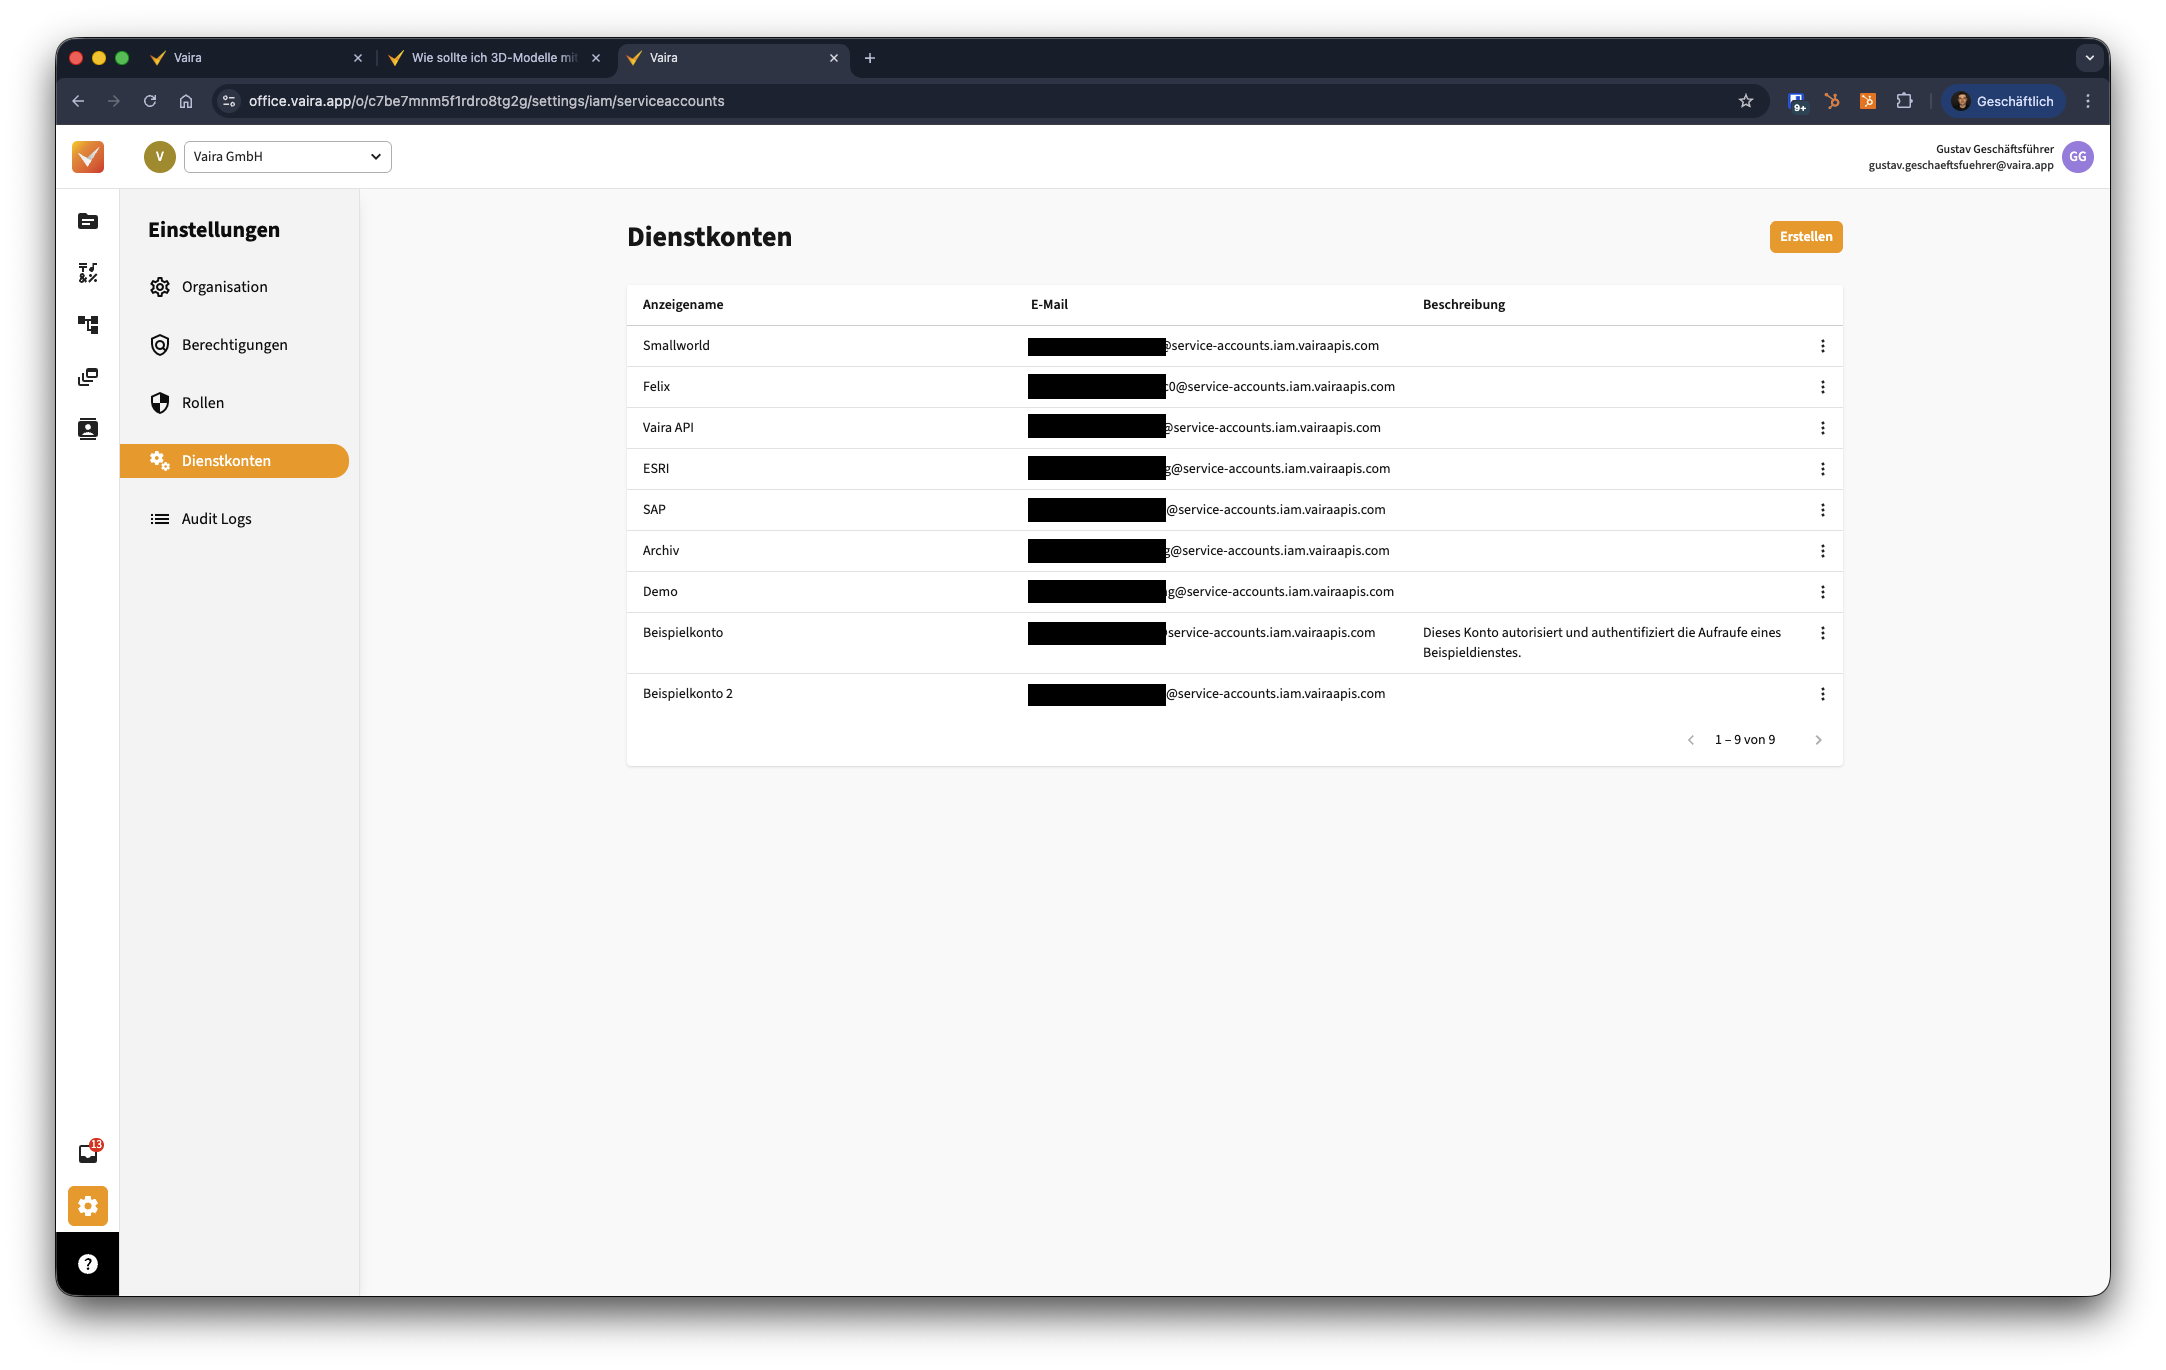Screen dimensions: 2166x1370
Task: Open the Vaira GmbH organisation dropdown
Action: tap(287, 157)
